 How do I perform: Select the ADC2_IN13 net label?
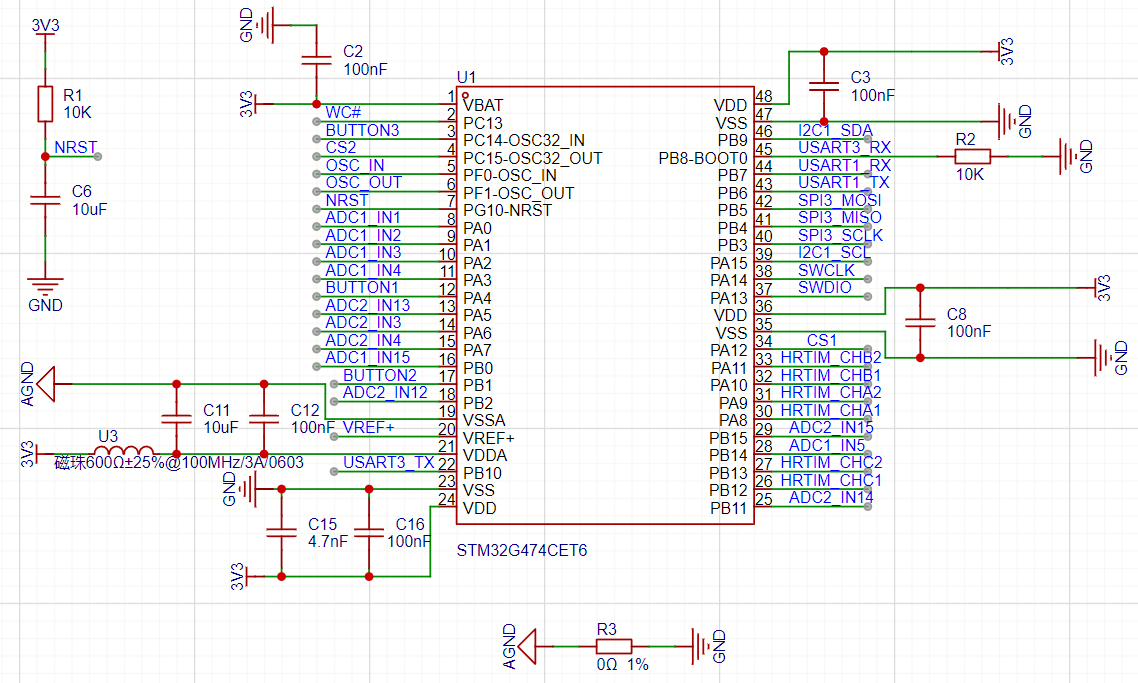tap(368, 305)
